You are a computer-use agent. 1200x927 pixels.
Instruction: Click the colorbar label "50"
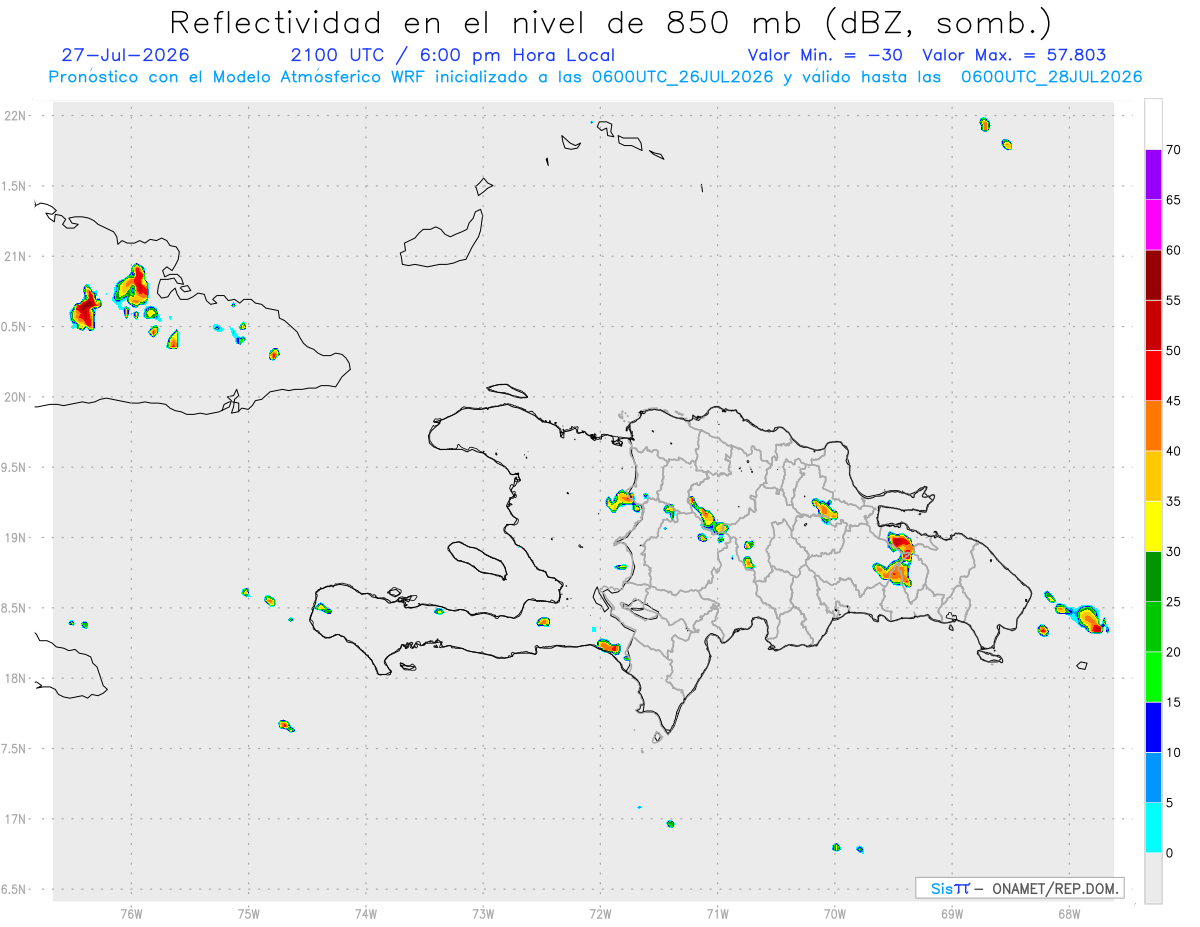[x=1173, y=351]
